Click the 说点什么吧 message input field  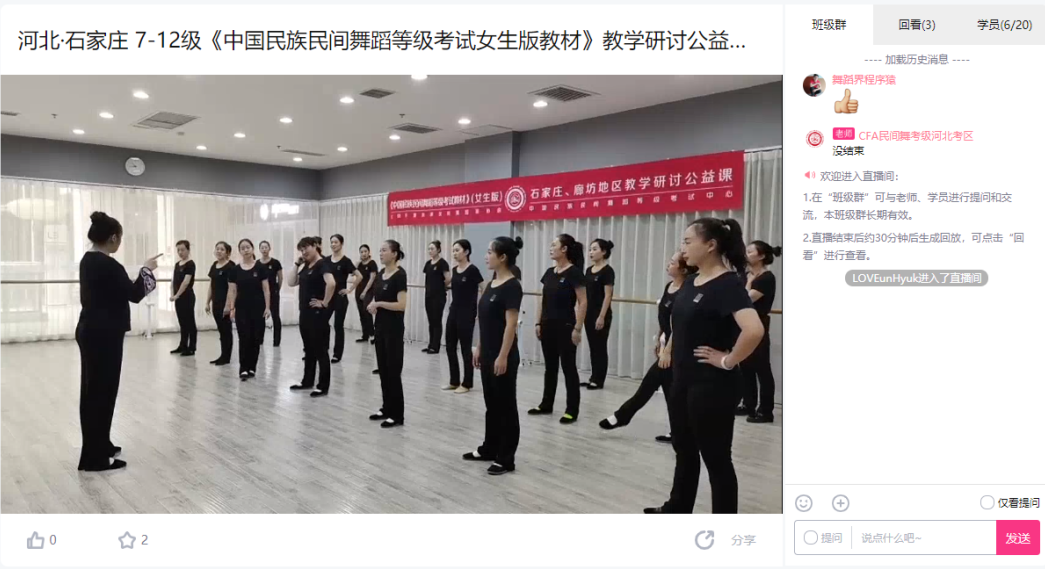[x=923, y=538]
